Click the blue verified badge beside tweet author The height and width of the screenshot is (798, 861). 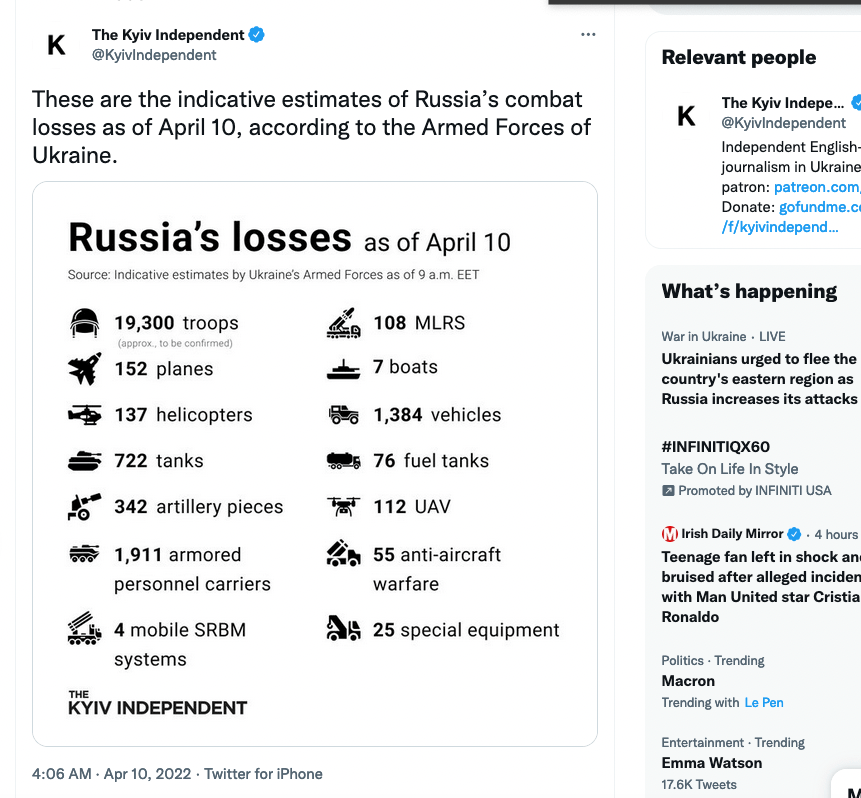click(257, 35)
